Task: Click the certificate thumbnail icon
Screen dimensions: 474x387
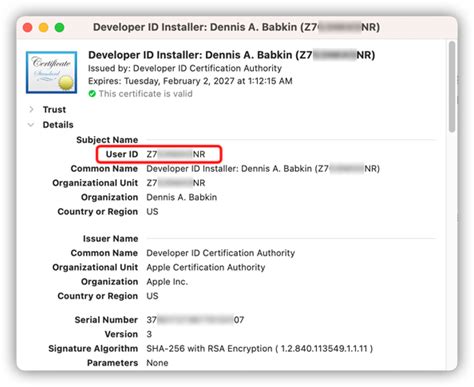Action: (x=52, y=72)
